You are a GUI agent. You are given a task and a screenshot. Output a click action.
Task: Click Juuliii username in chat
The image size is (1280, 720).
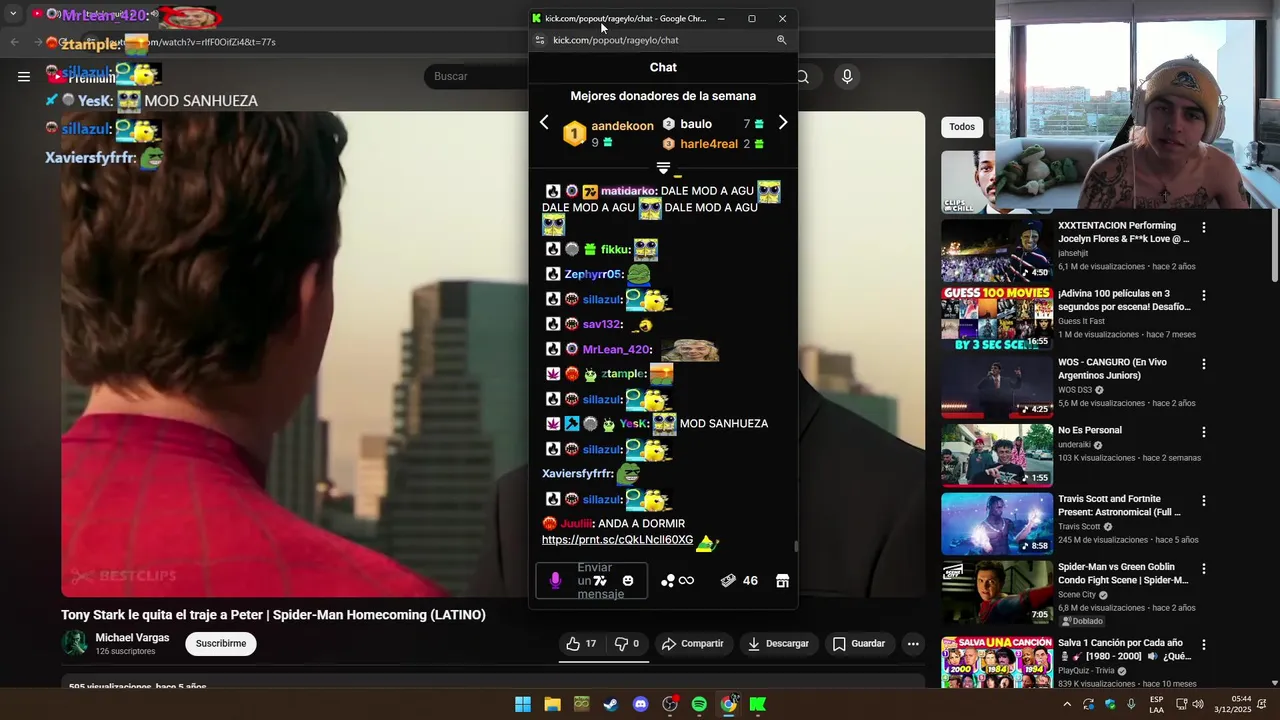click(575, 523)
